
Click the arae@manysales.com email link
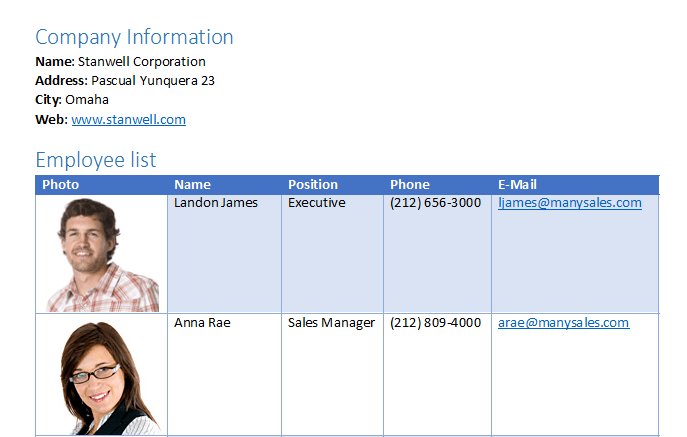coord(563,323)
